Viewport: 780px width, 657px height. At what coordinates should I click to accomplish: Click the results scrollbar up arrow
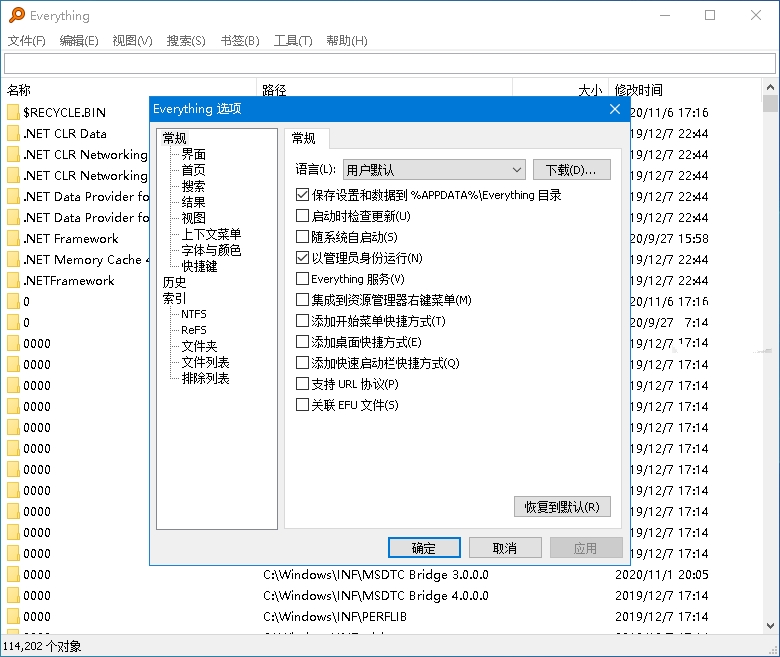[x=770, y=87]
